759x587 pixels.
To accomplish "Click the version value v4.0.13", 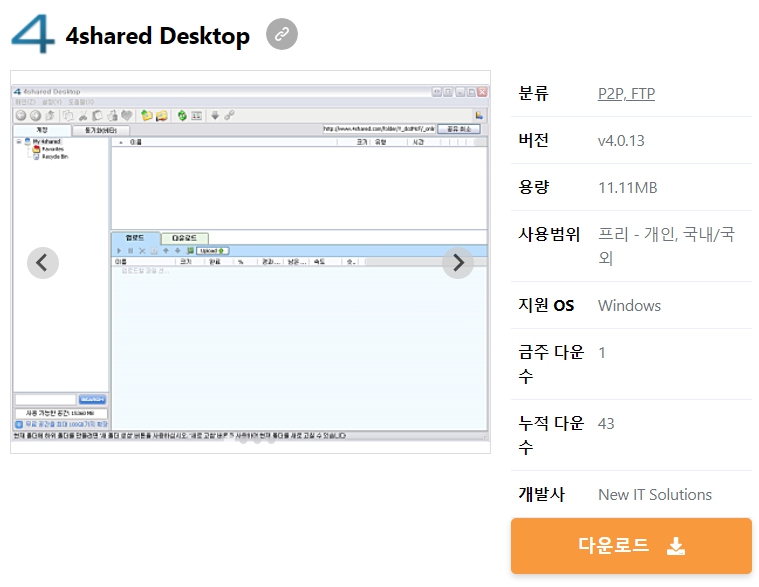I will coord(621,141).
